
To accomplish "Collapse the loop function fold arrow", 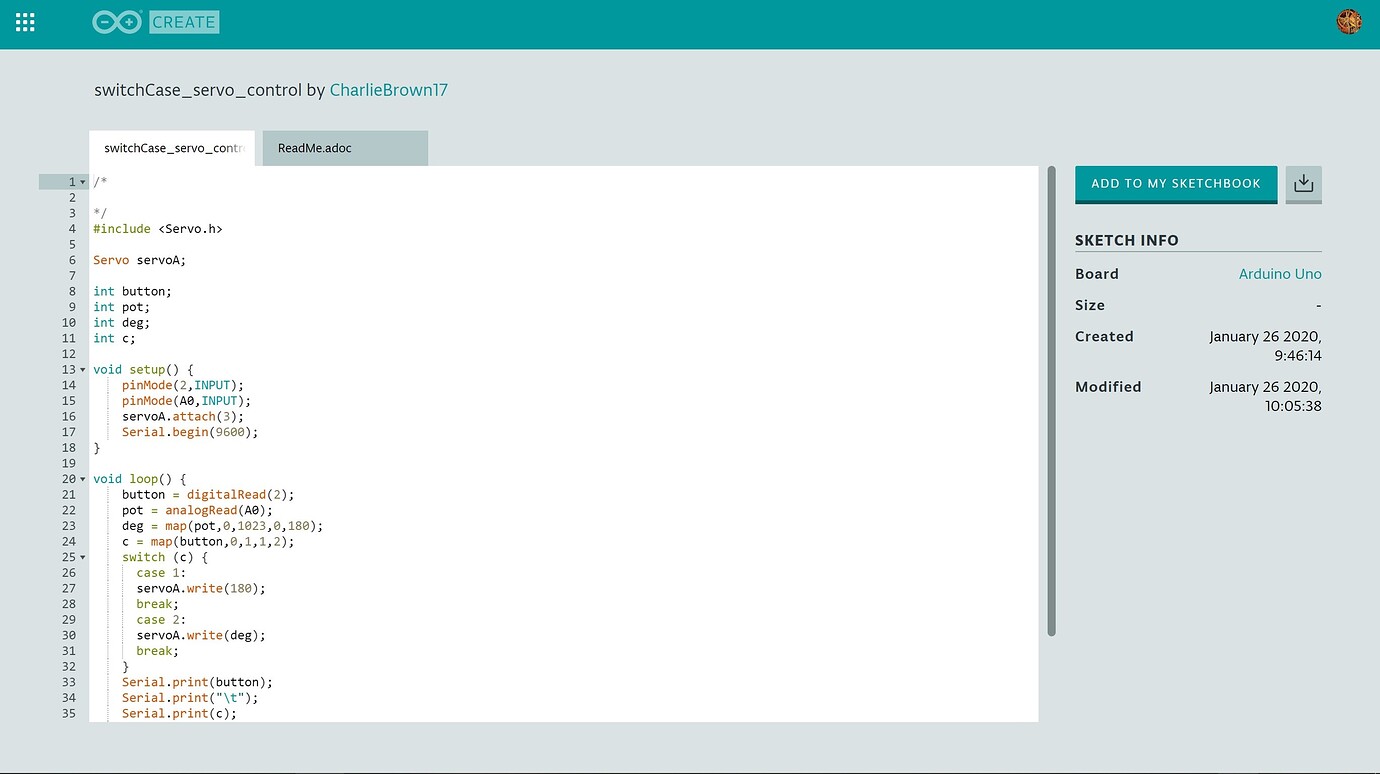I will (82, 478).
